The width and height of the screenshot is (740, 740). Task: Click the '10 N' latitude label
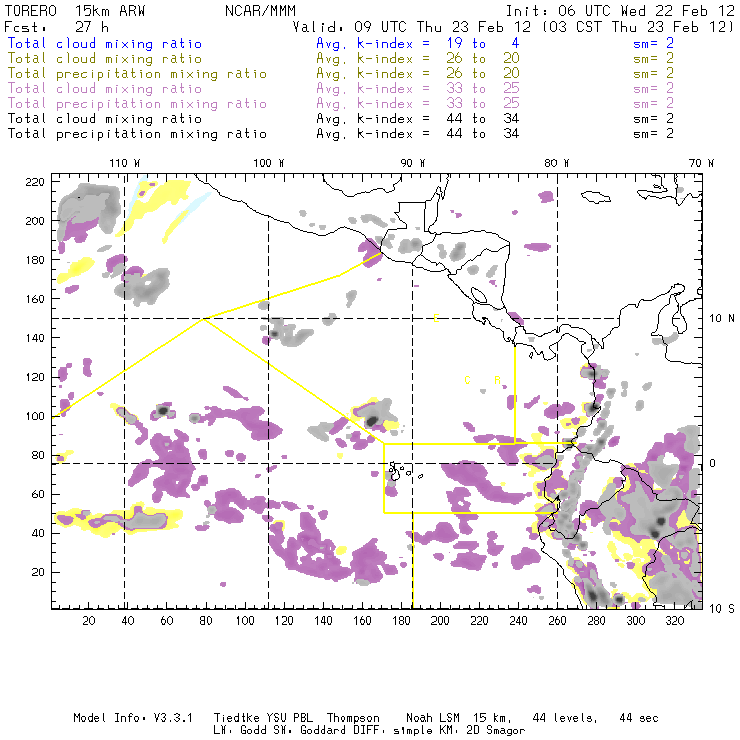[722, 319]
